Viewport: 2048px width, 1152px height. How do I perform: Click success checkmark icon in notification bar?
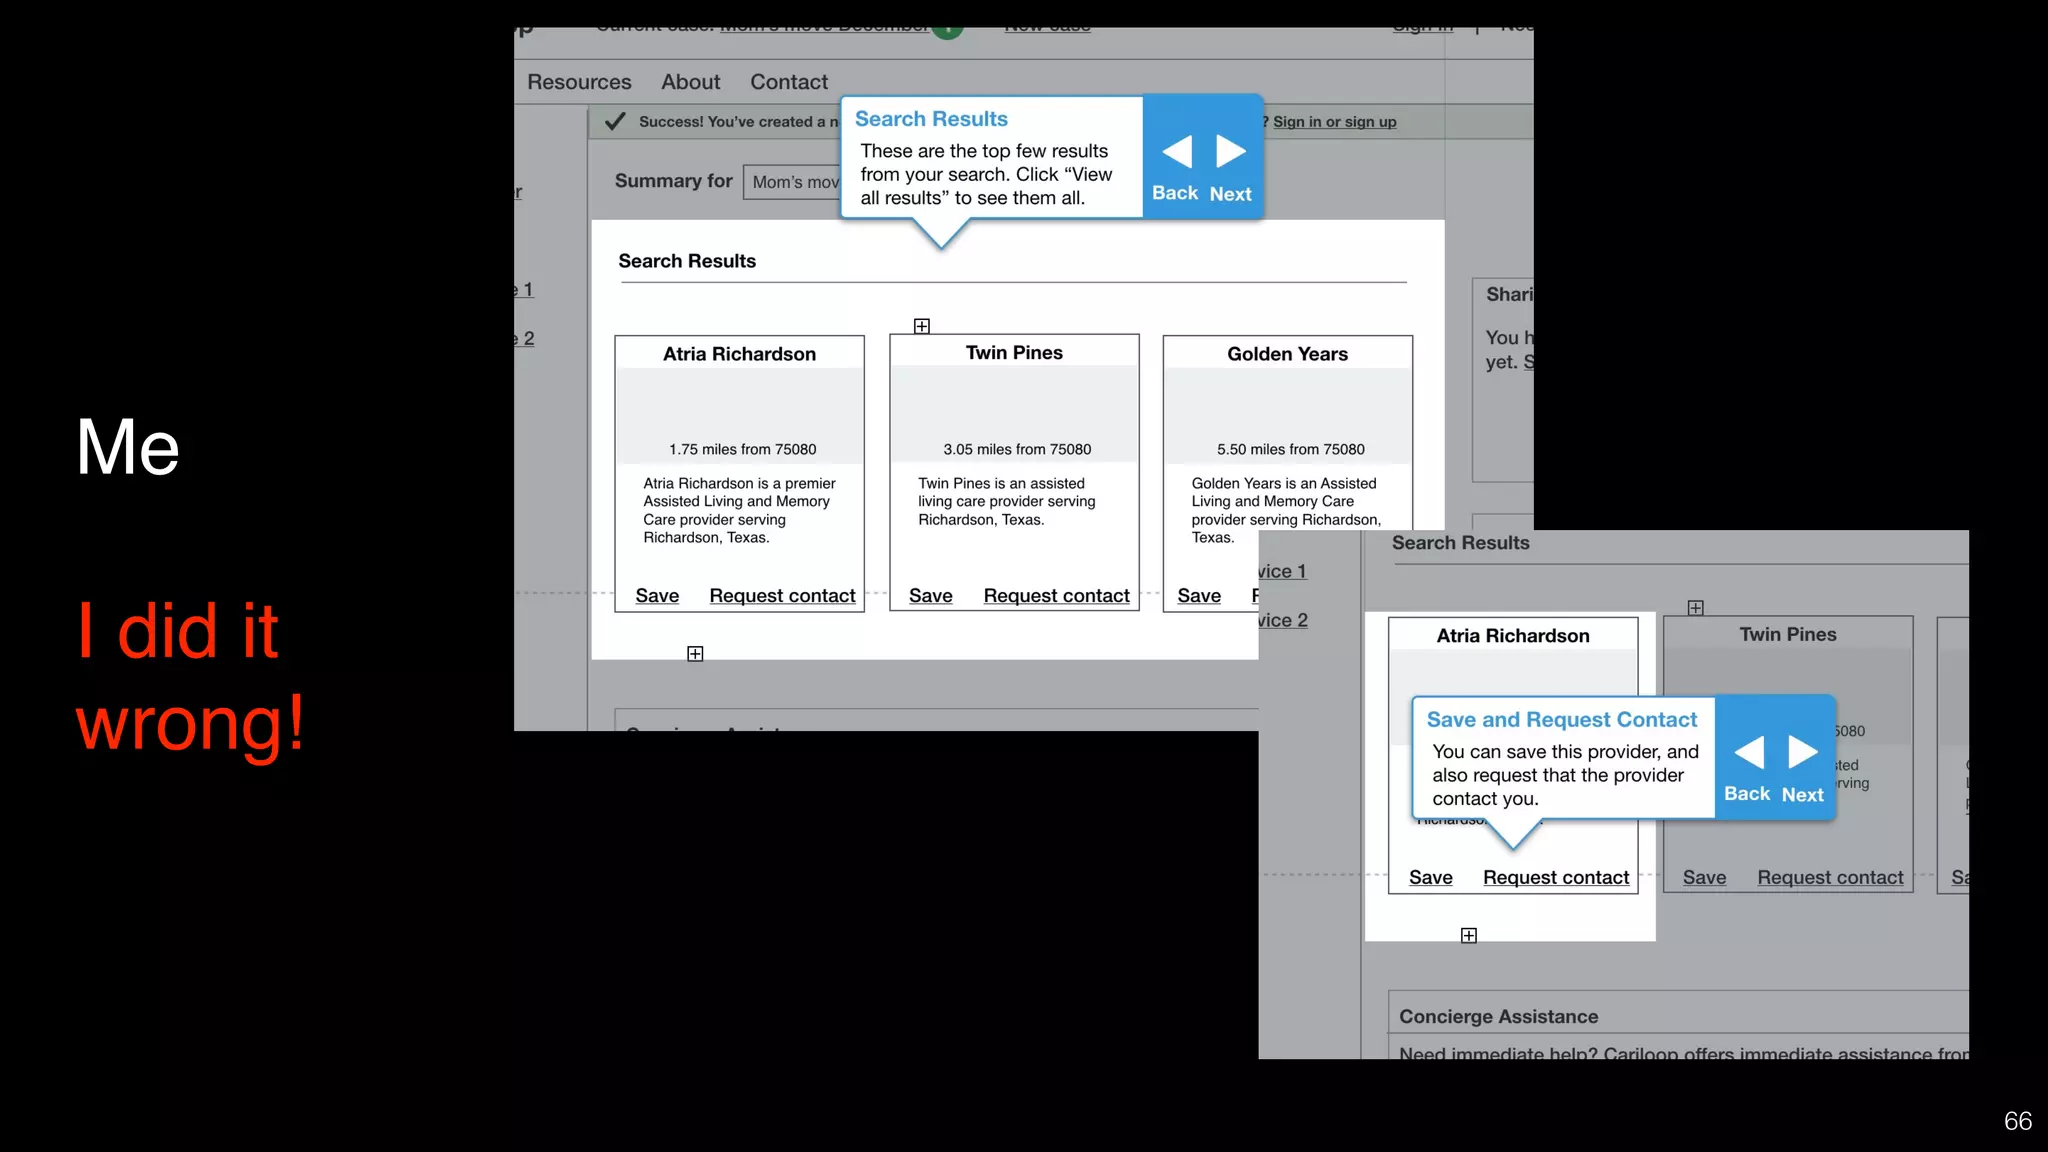(615, 121)
